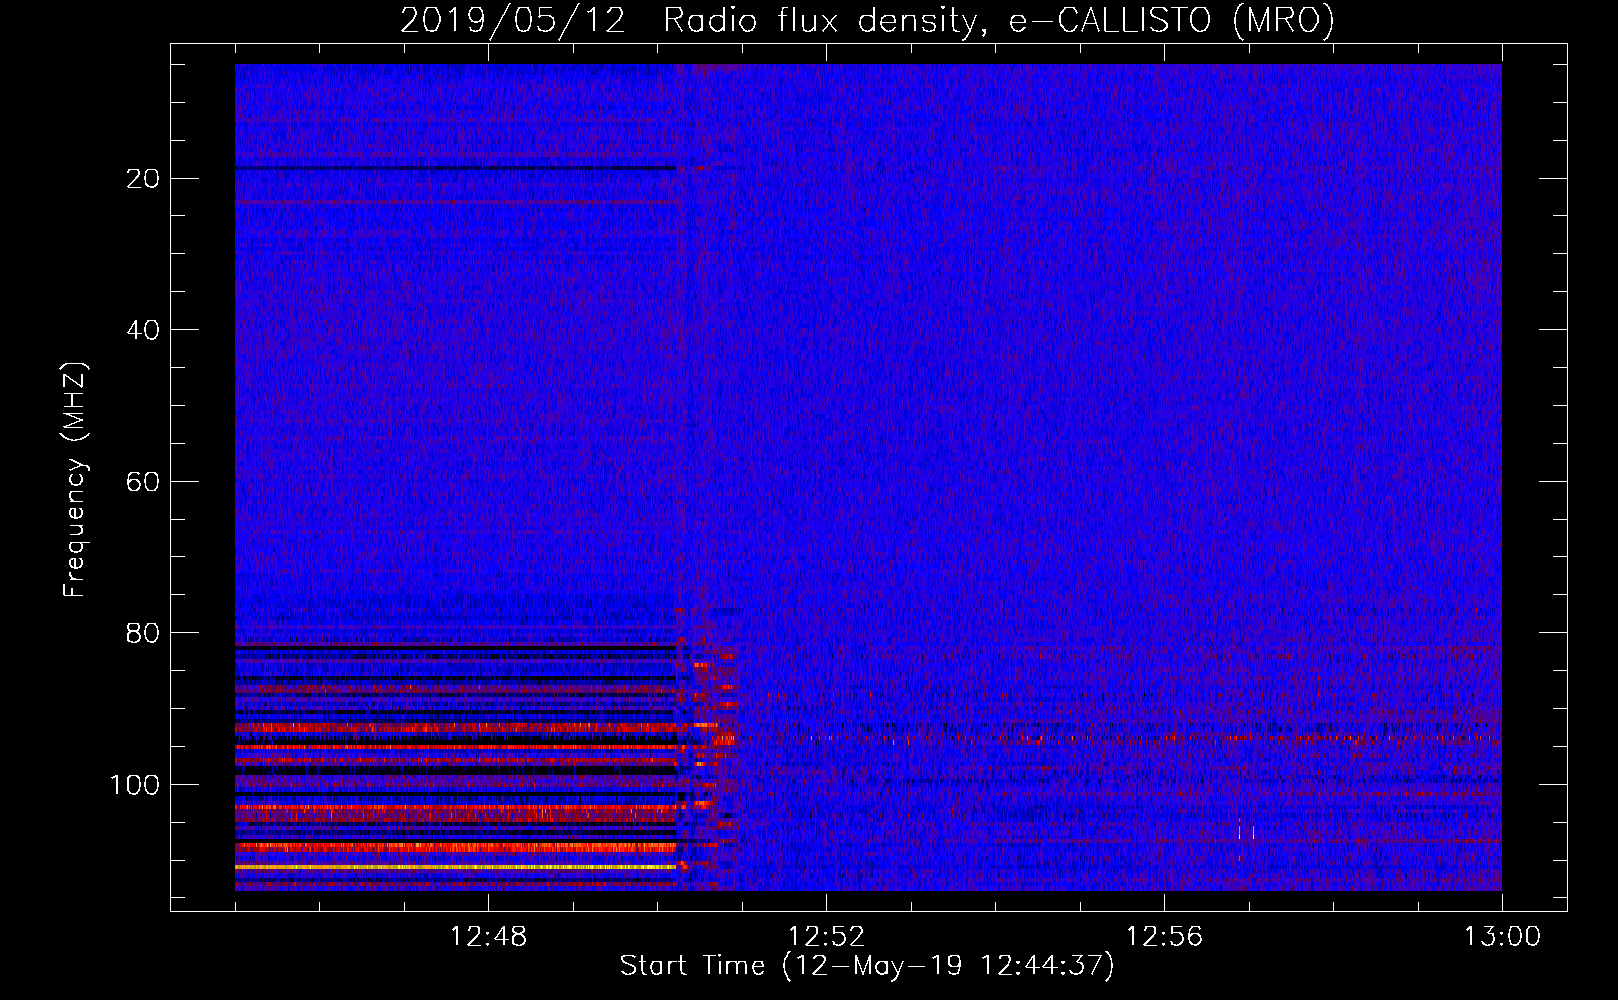Click the 12:52 time tick label
This screenshot has width=1618, height=1000.
click(x=826, y=937)
